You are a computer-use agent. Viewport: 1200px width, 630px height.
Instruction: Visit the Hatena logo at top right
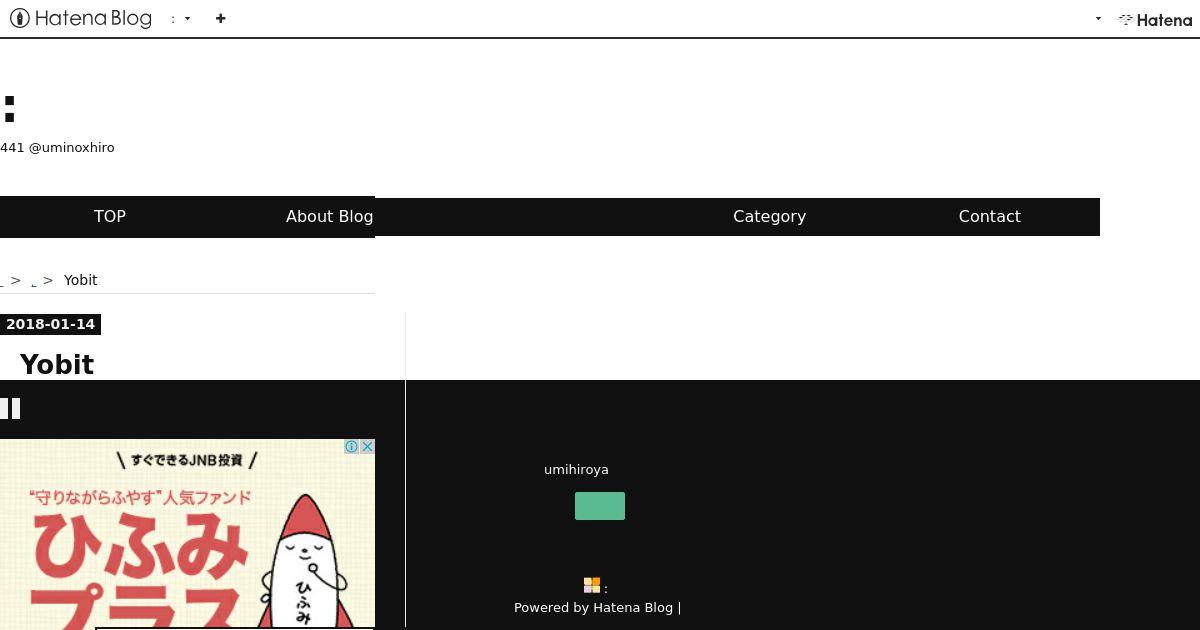pos(1155,19)
